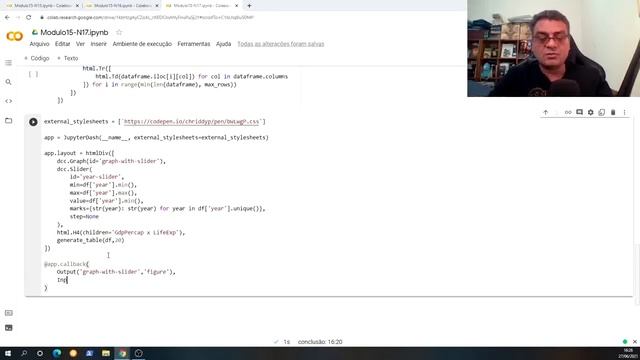Screen dimensions: 640x360
Task: Open the Inserir menu
Action: coord(98,44)
